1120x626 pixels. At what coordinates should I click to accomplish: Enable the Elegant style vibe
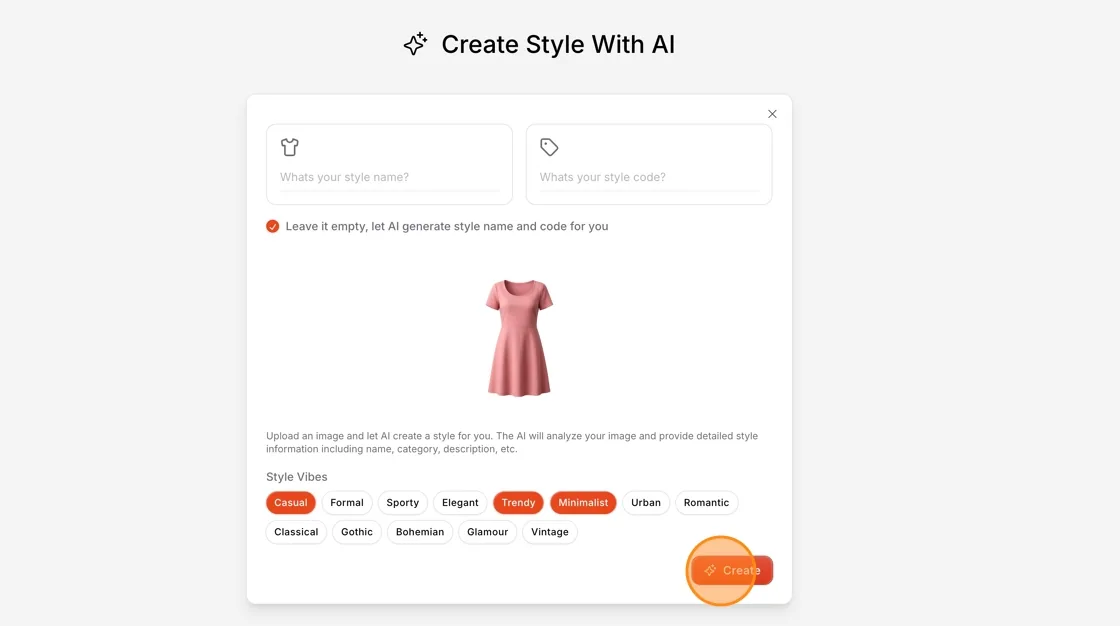(460, 502)
